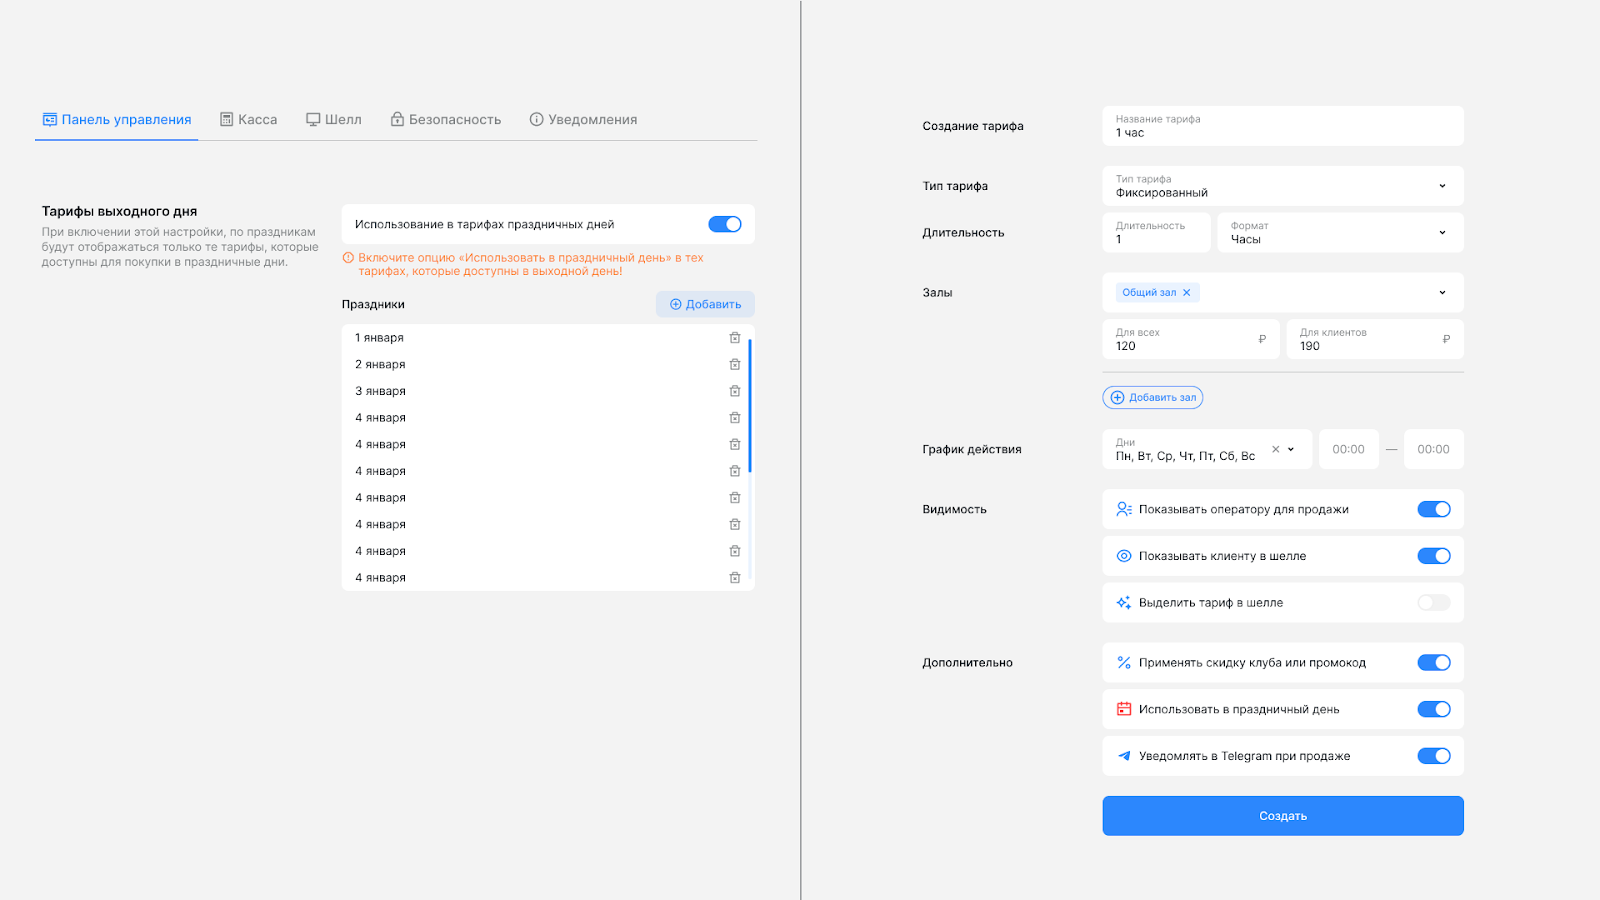1600x900 pixels.
Task: Enable Выделить тариф в шелле switch
Action: click(1434, 603)
